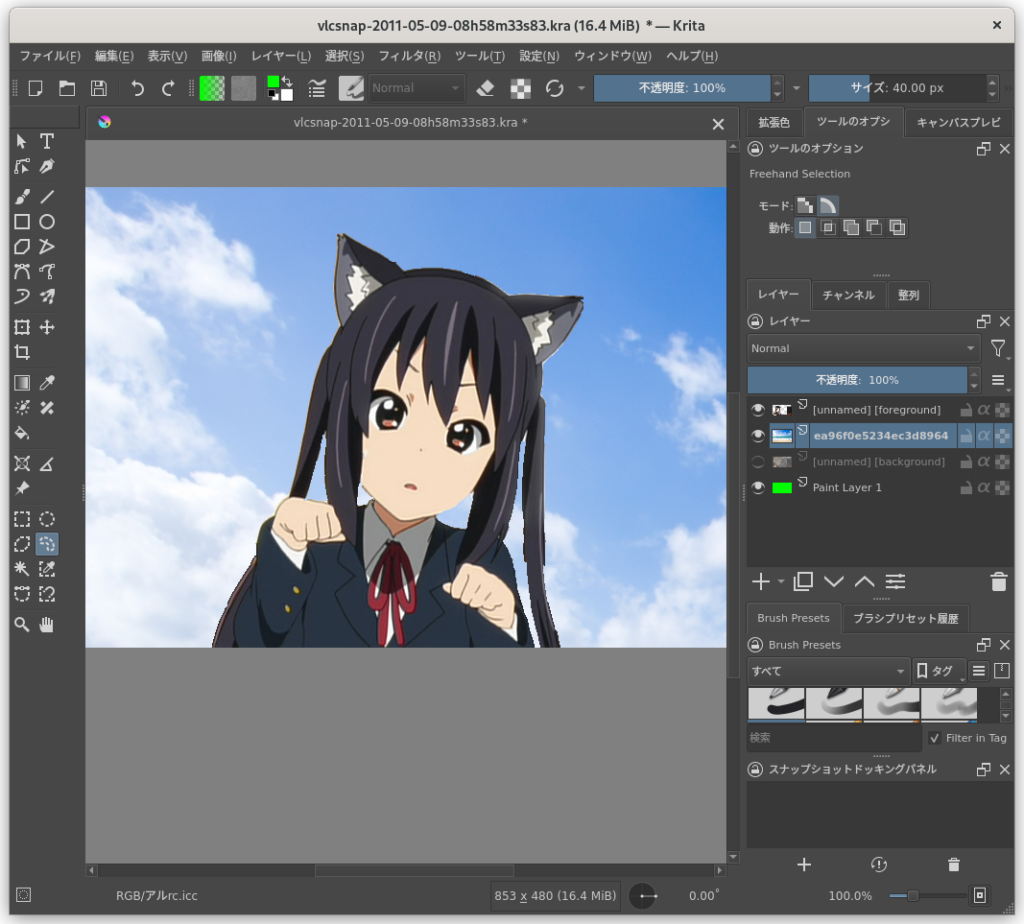Viewport: 1024px width, 924px height.
Task: Select the Color Sampler eyedropper tool
Action: click(47, 383)
